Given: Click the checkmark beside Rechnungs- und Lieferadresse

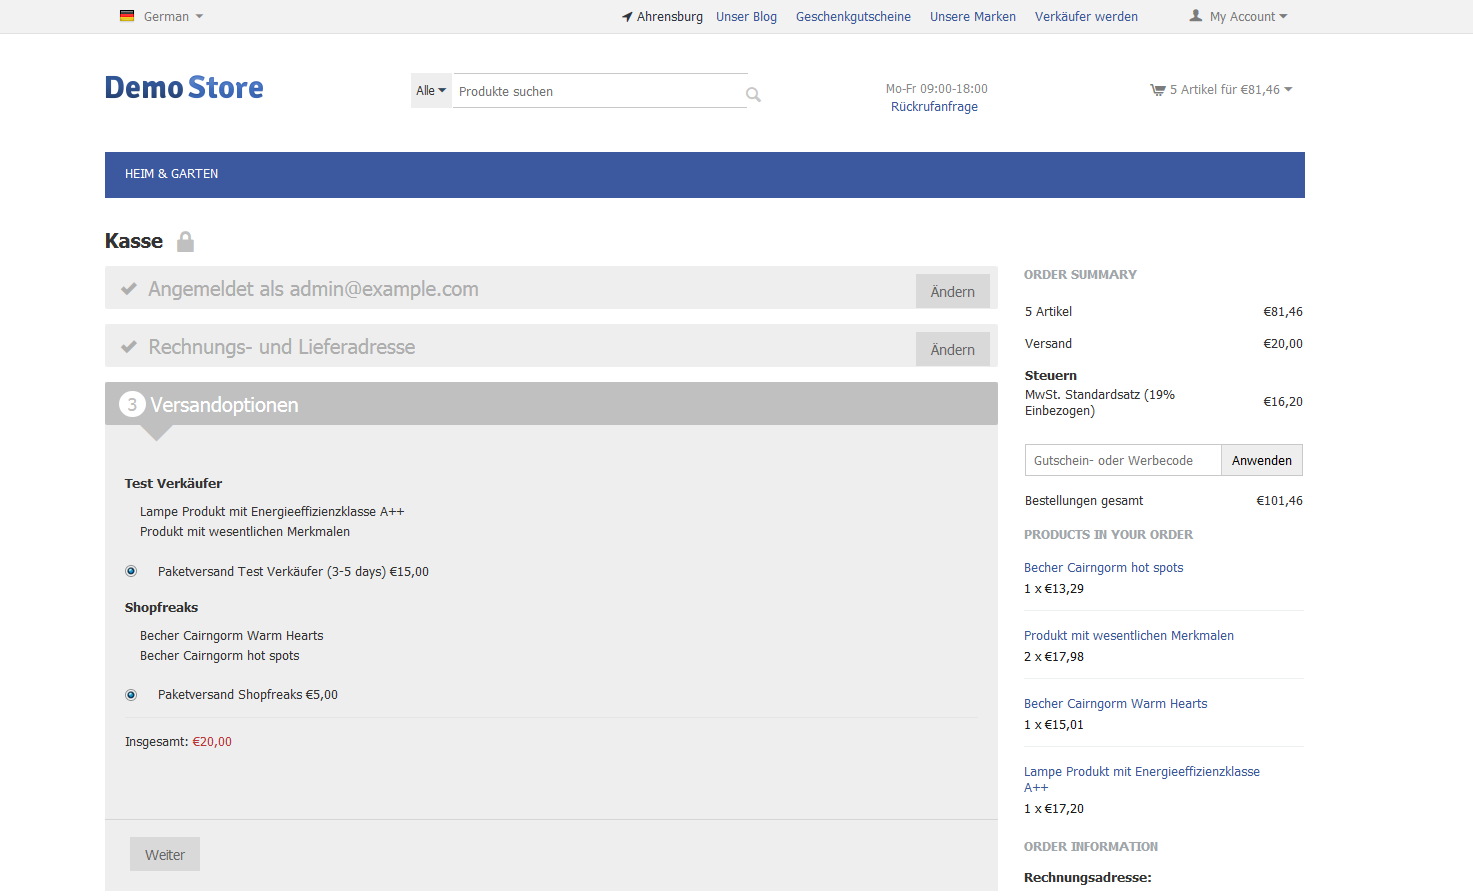Looking at the screenshot, I should [x=129, y=347].
